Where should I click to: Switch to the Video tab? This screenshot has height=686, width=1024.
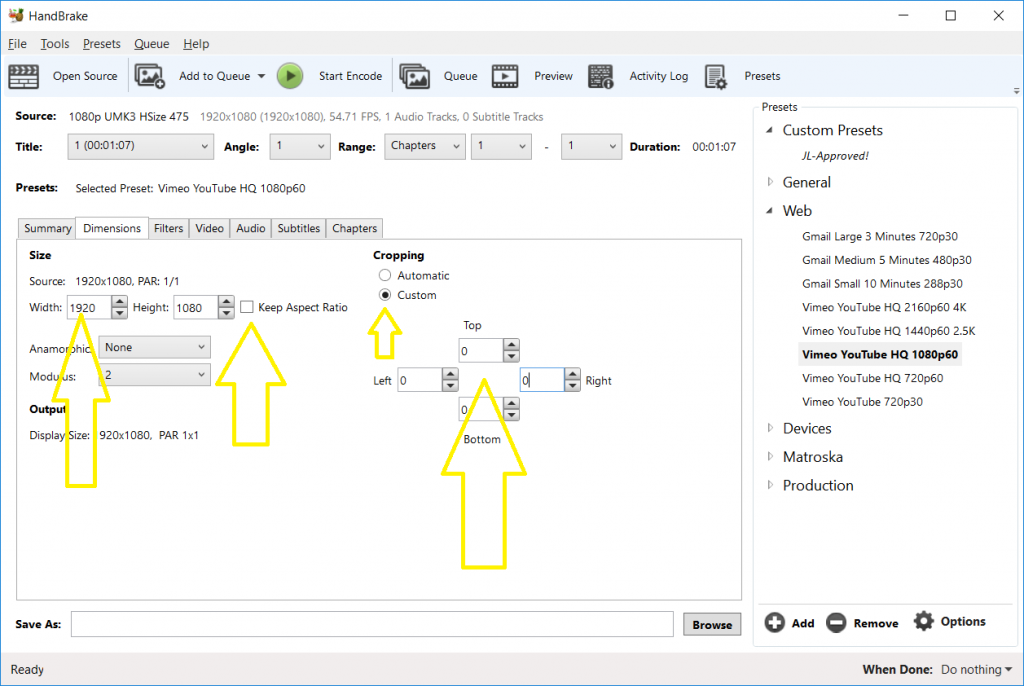point(210,228)
